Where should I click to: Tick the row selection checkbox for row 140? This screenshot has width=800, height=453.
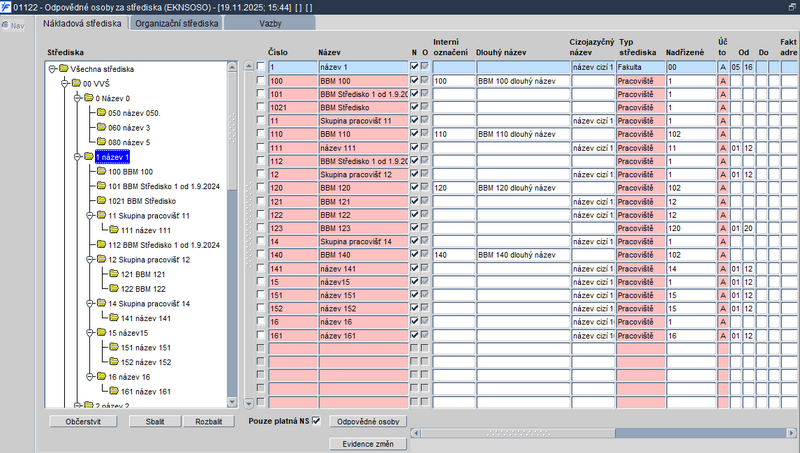click(261, 254)
